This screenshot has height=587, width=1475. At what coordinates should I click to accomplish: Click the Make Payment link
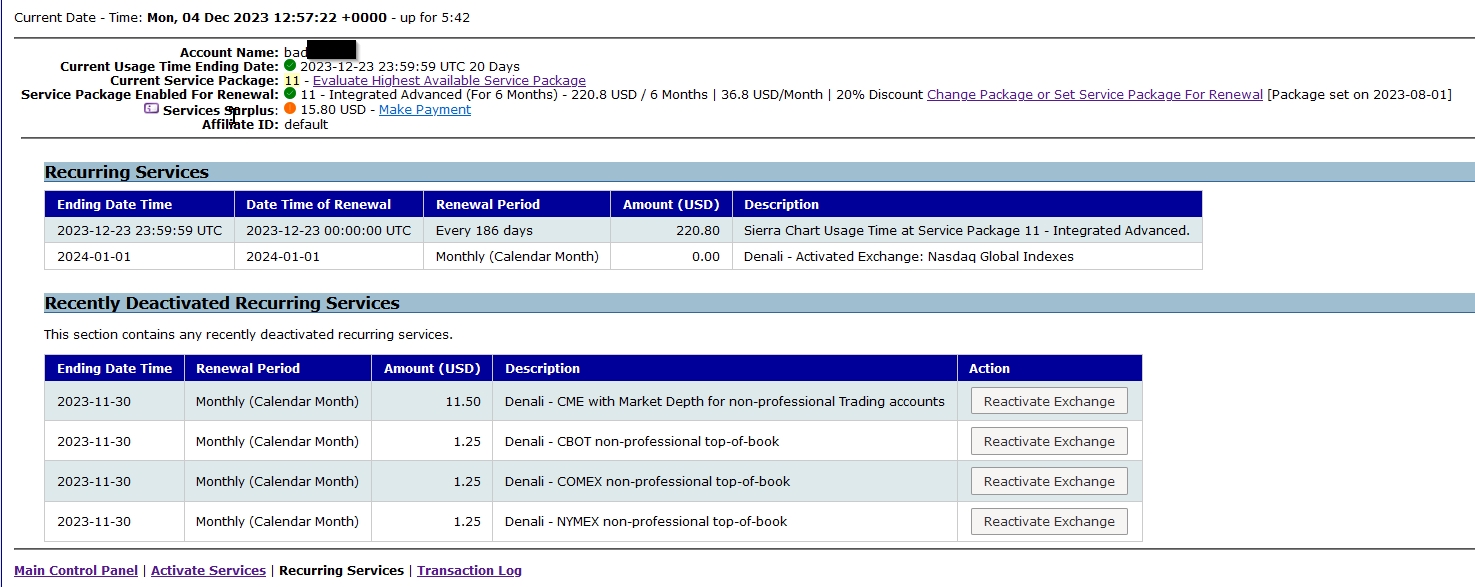(425, 109)
